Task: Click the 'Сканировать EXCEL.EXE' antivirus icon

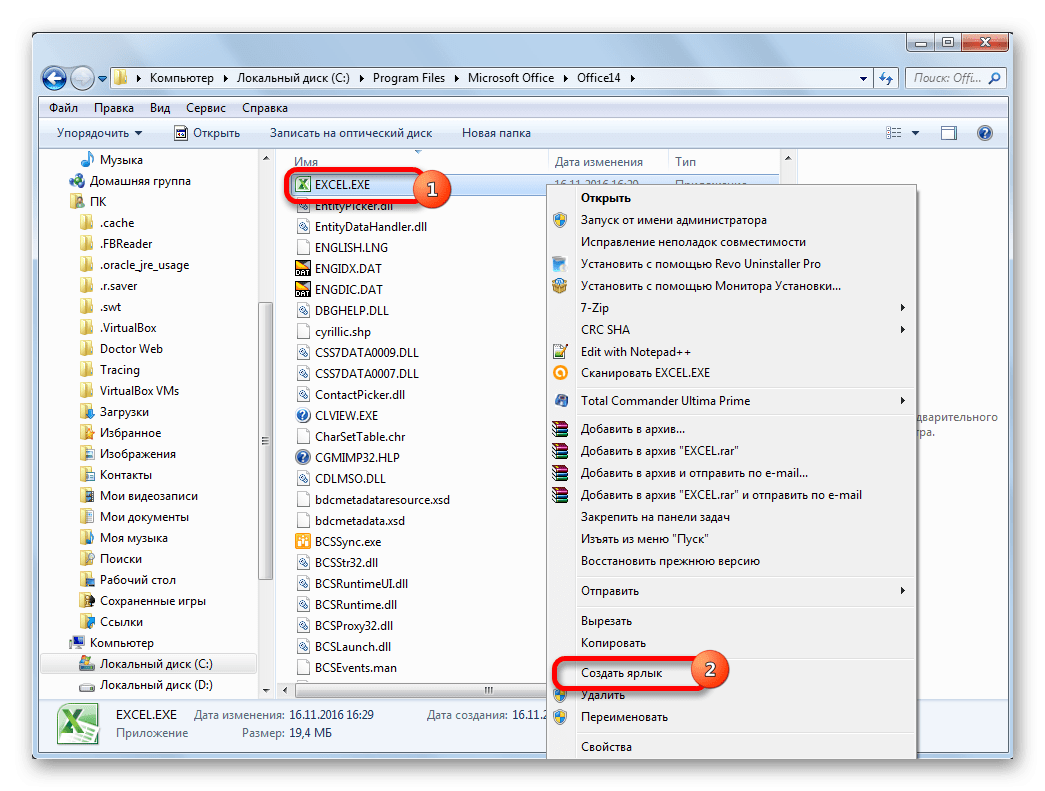Action: click(x=560, y=373)
